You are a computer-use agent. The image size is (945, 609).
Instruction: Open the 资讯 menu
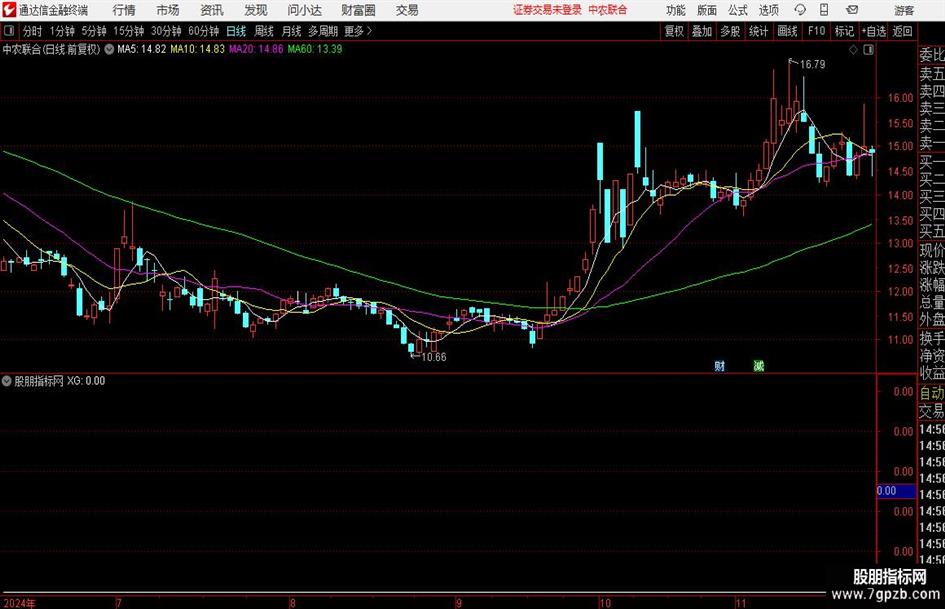[212, 10]
